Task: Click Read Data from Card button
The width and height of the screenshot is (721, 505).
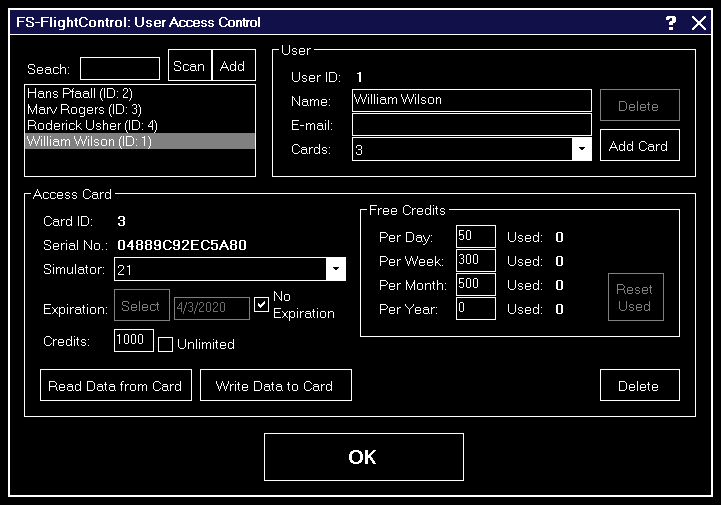Action: (116, 385)
